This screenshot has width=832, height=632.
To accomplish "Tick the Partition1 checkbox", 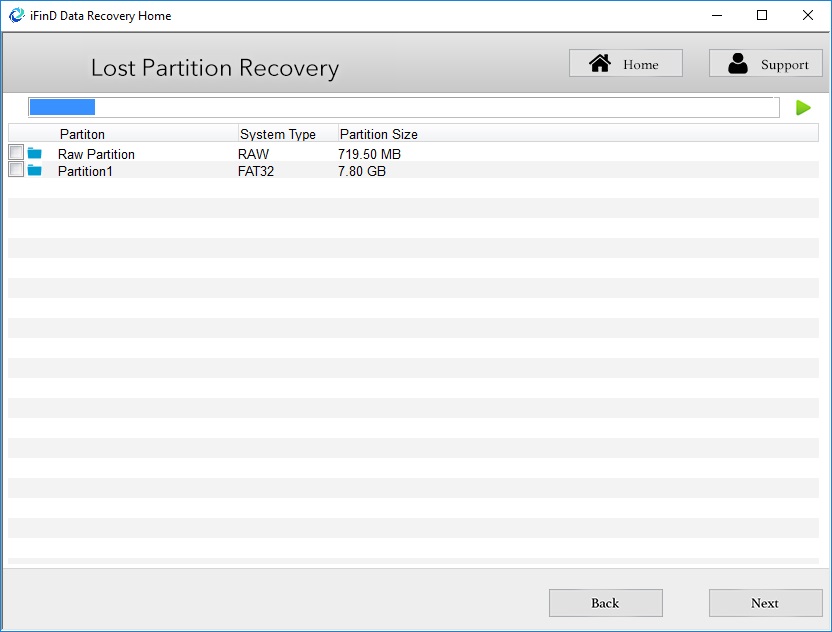I will (16, 169).
